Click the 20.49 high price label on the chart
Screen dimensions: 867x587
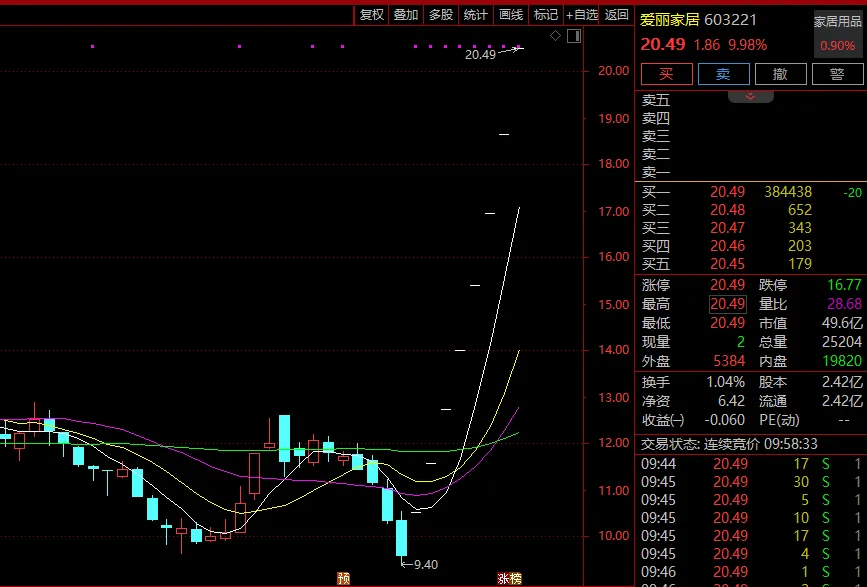pos(480,54)
